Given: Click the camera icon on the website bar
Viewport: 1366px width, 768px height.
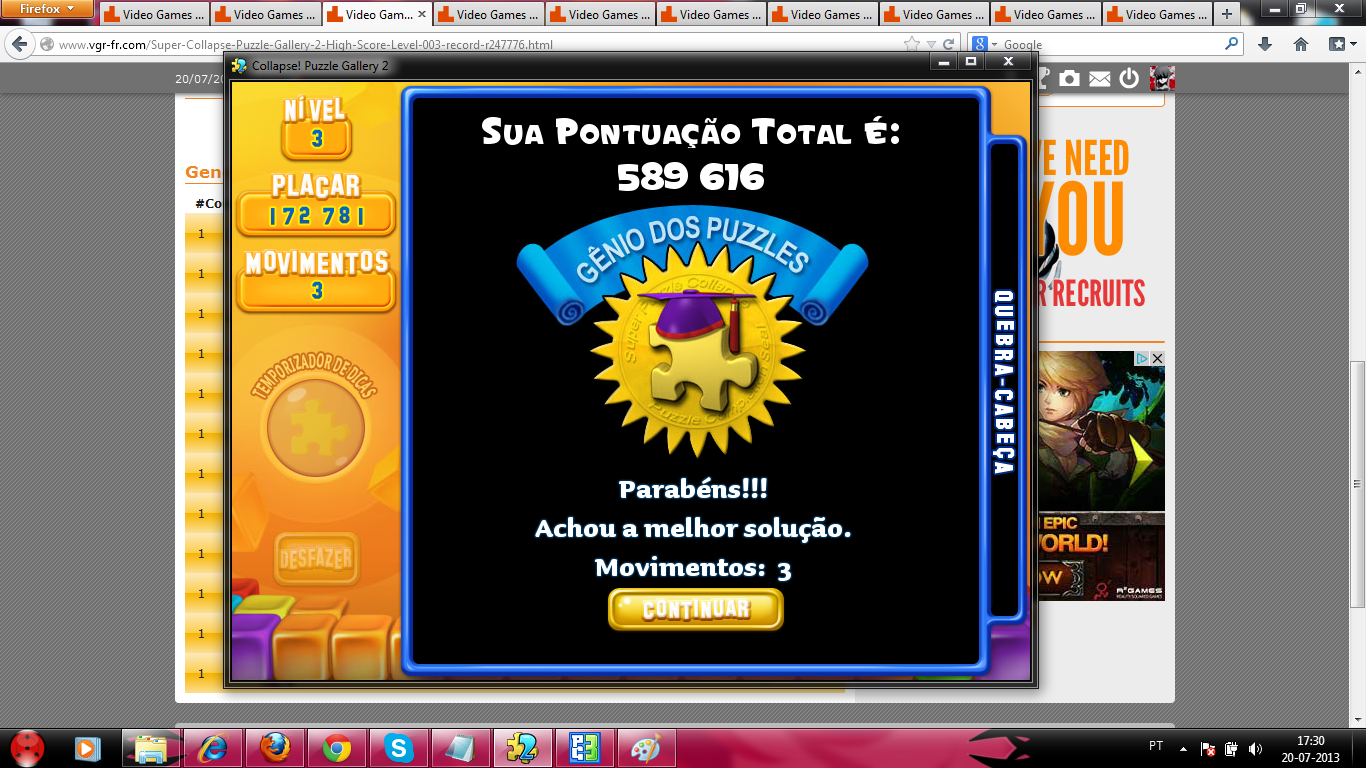Looking at the screenshot, I should 1070,78.
